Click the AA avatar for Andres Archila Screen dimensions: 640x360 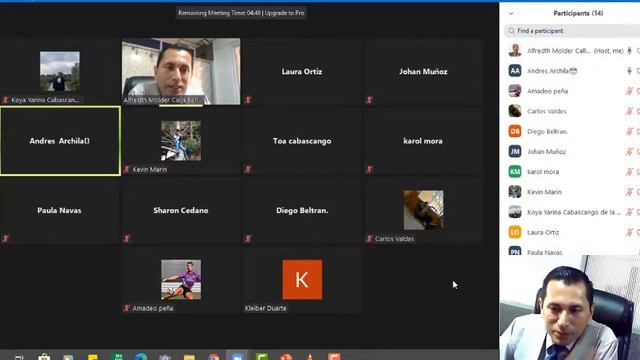click(515, 71)
